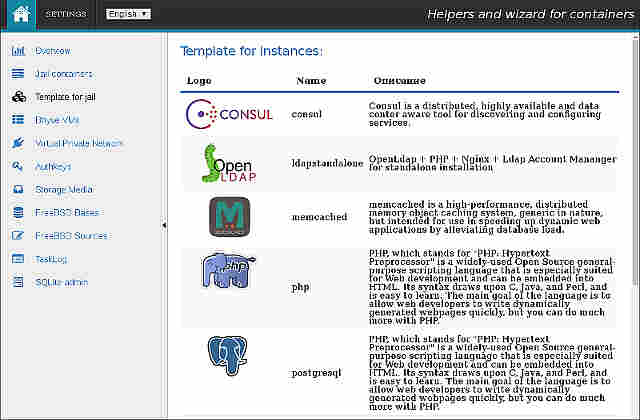Open Jail containers section

tap(64, 74)
